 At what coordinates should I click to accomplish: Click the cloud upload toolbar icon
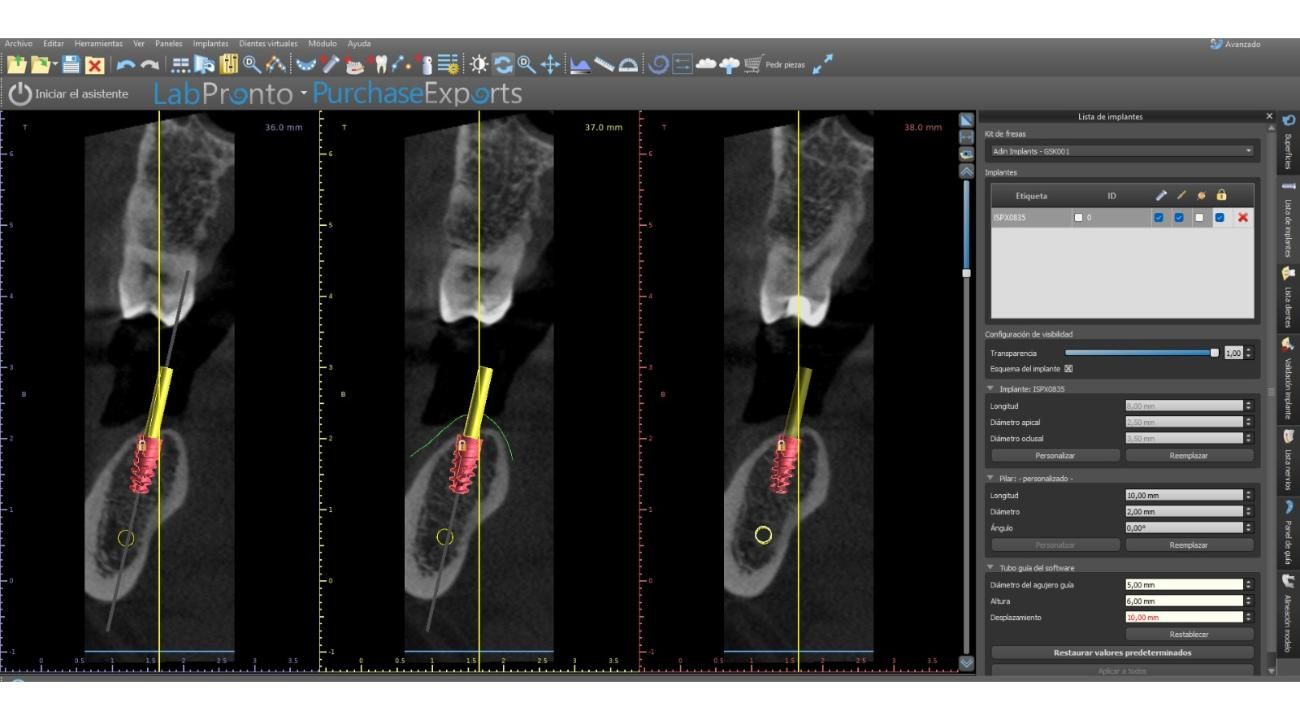730,65
